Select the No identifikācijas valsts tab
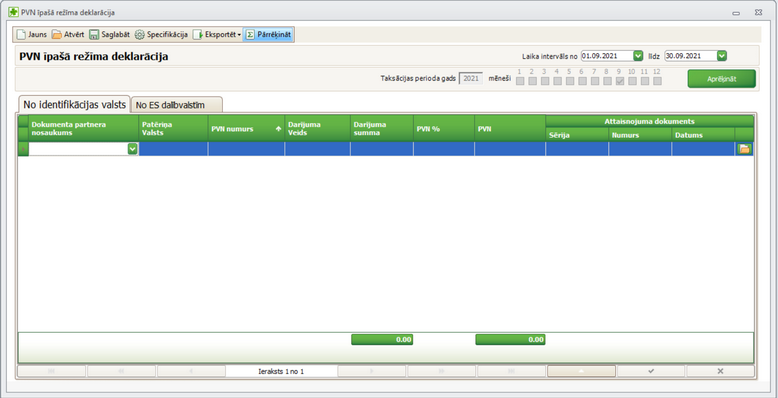 pyautogui.click(x=74, y=104)
